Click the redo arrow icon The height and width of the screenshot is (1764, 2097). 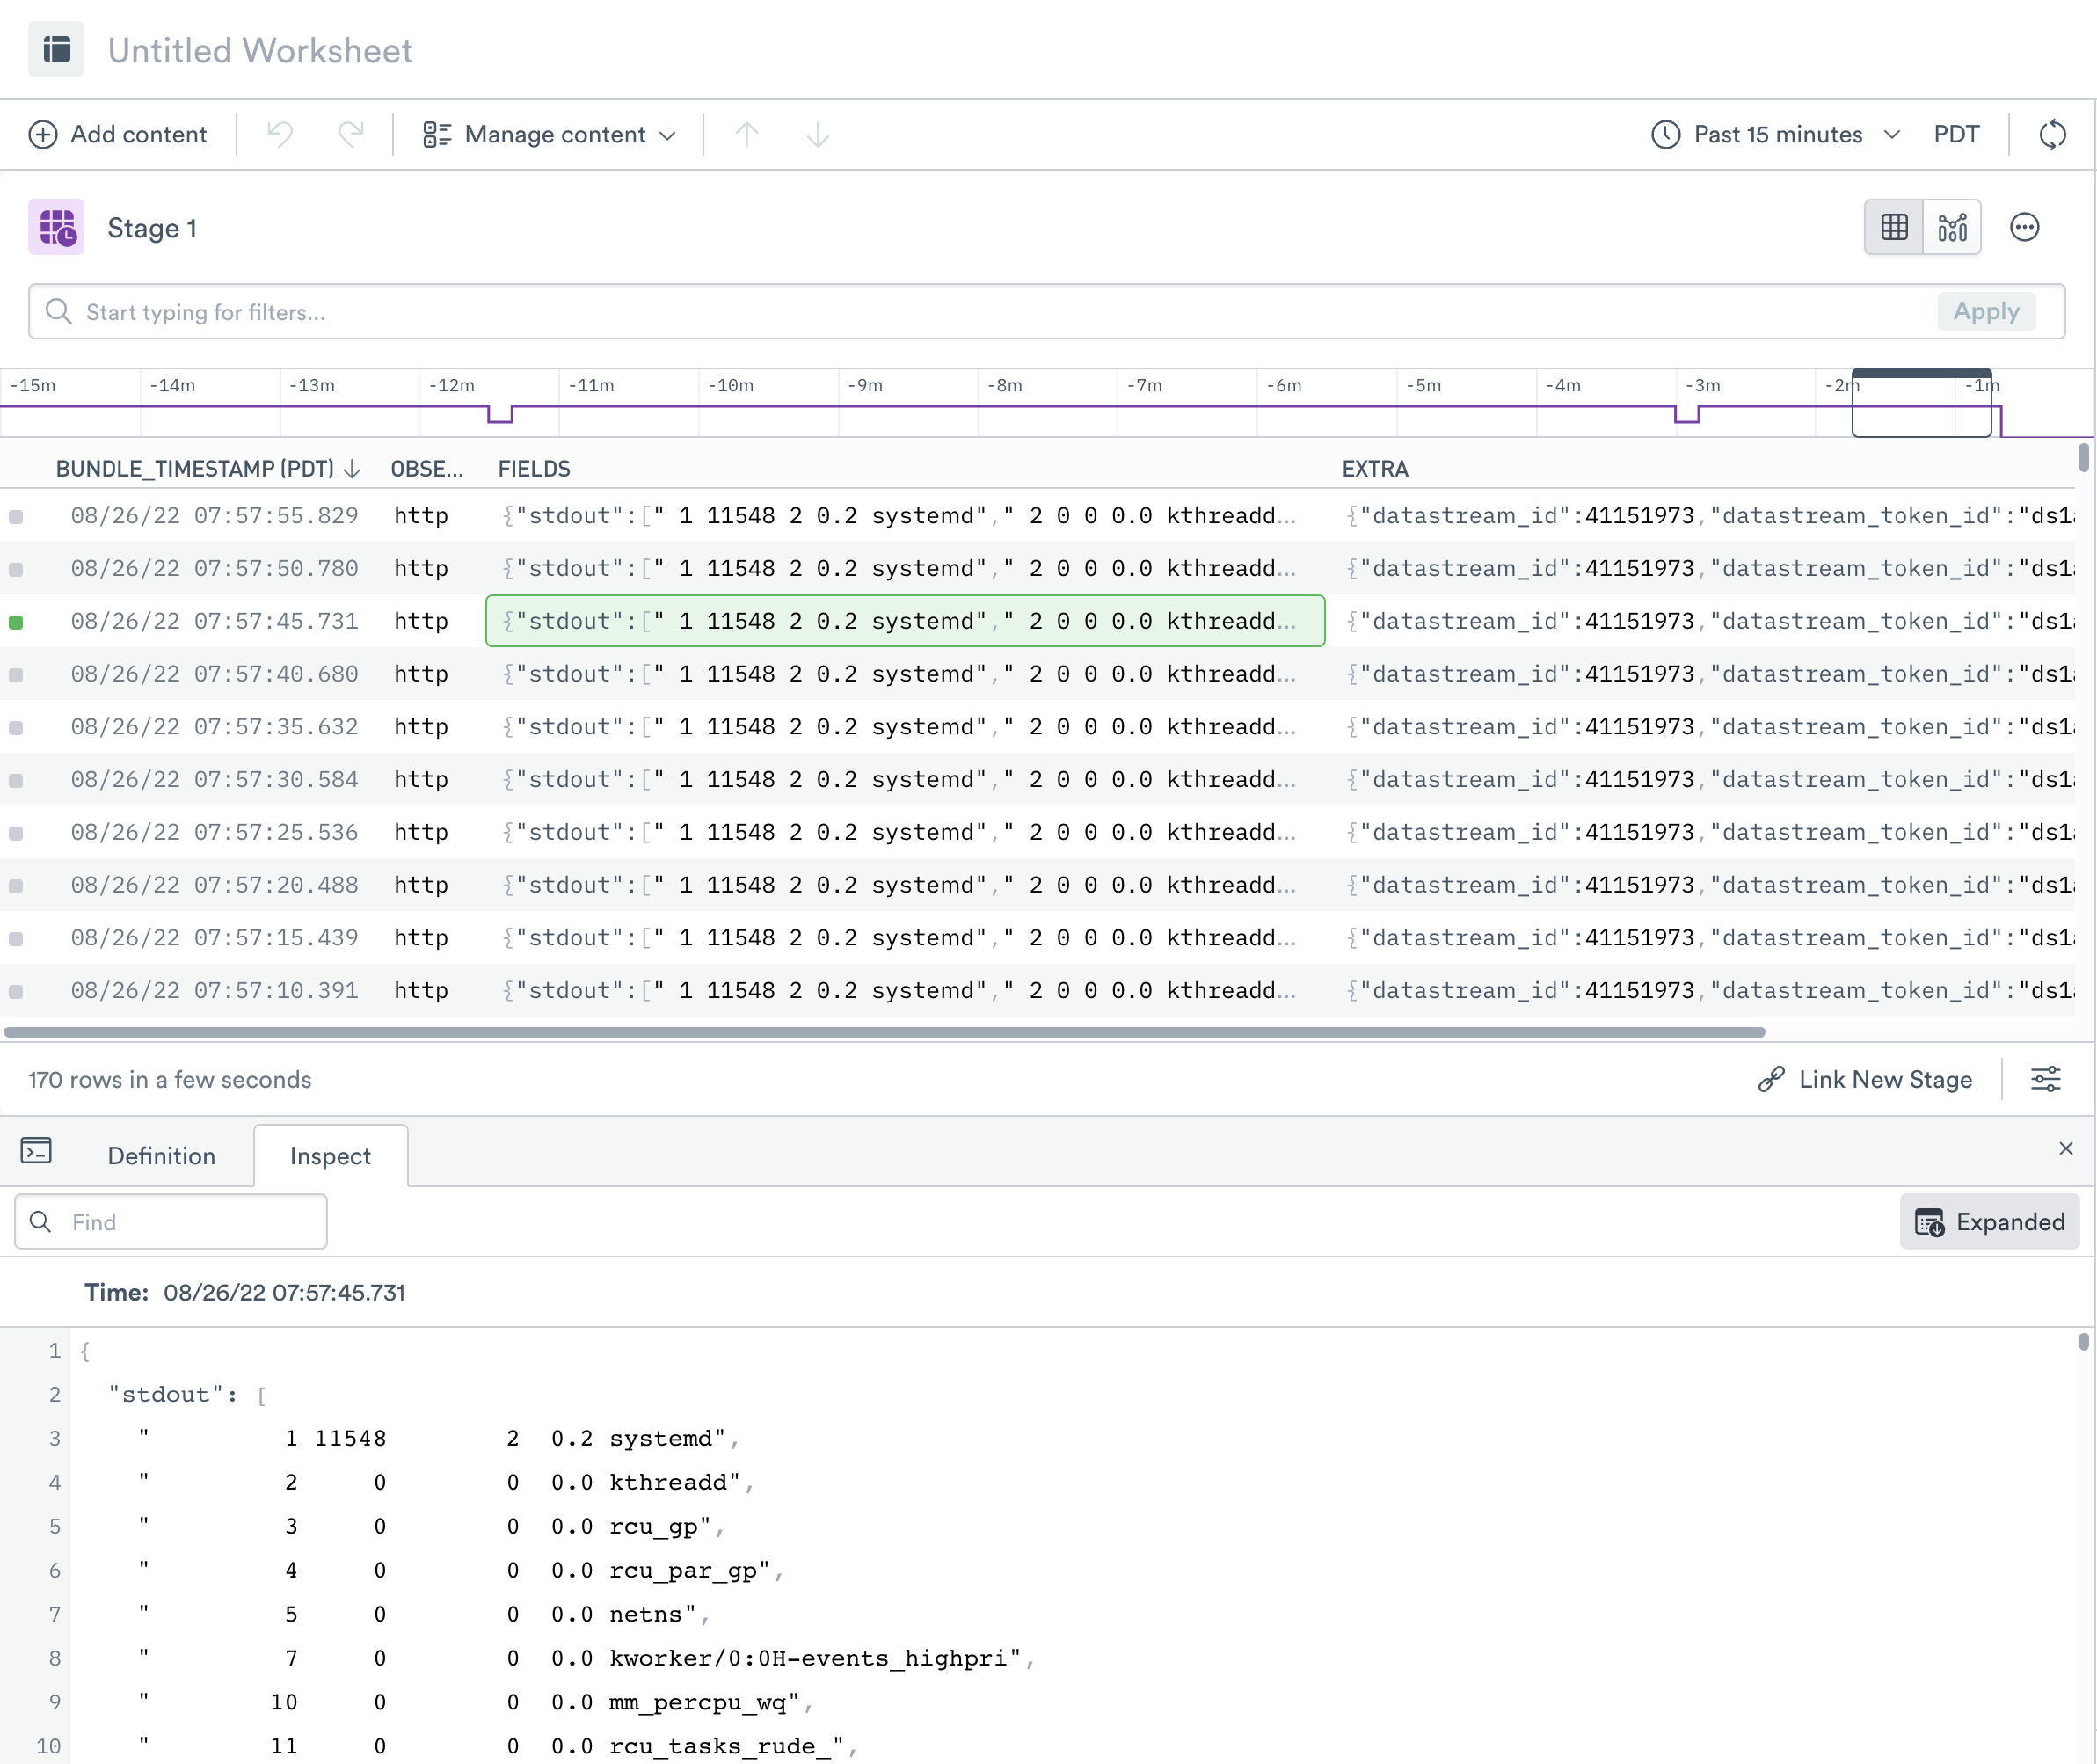[350, 134]
